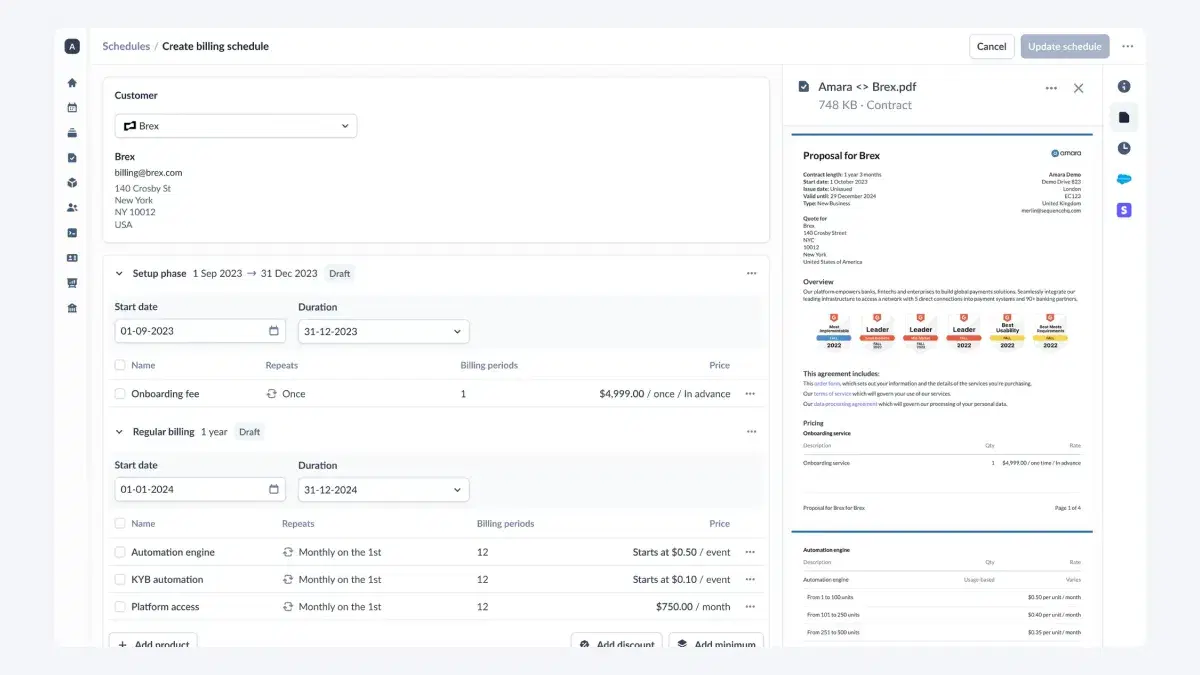Viewport: 1200px width, 675px height.
Task: Open Automation engine row options
Action: click(x=750, y=552)
